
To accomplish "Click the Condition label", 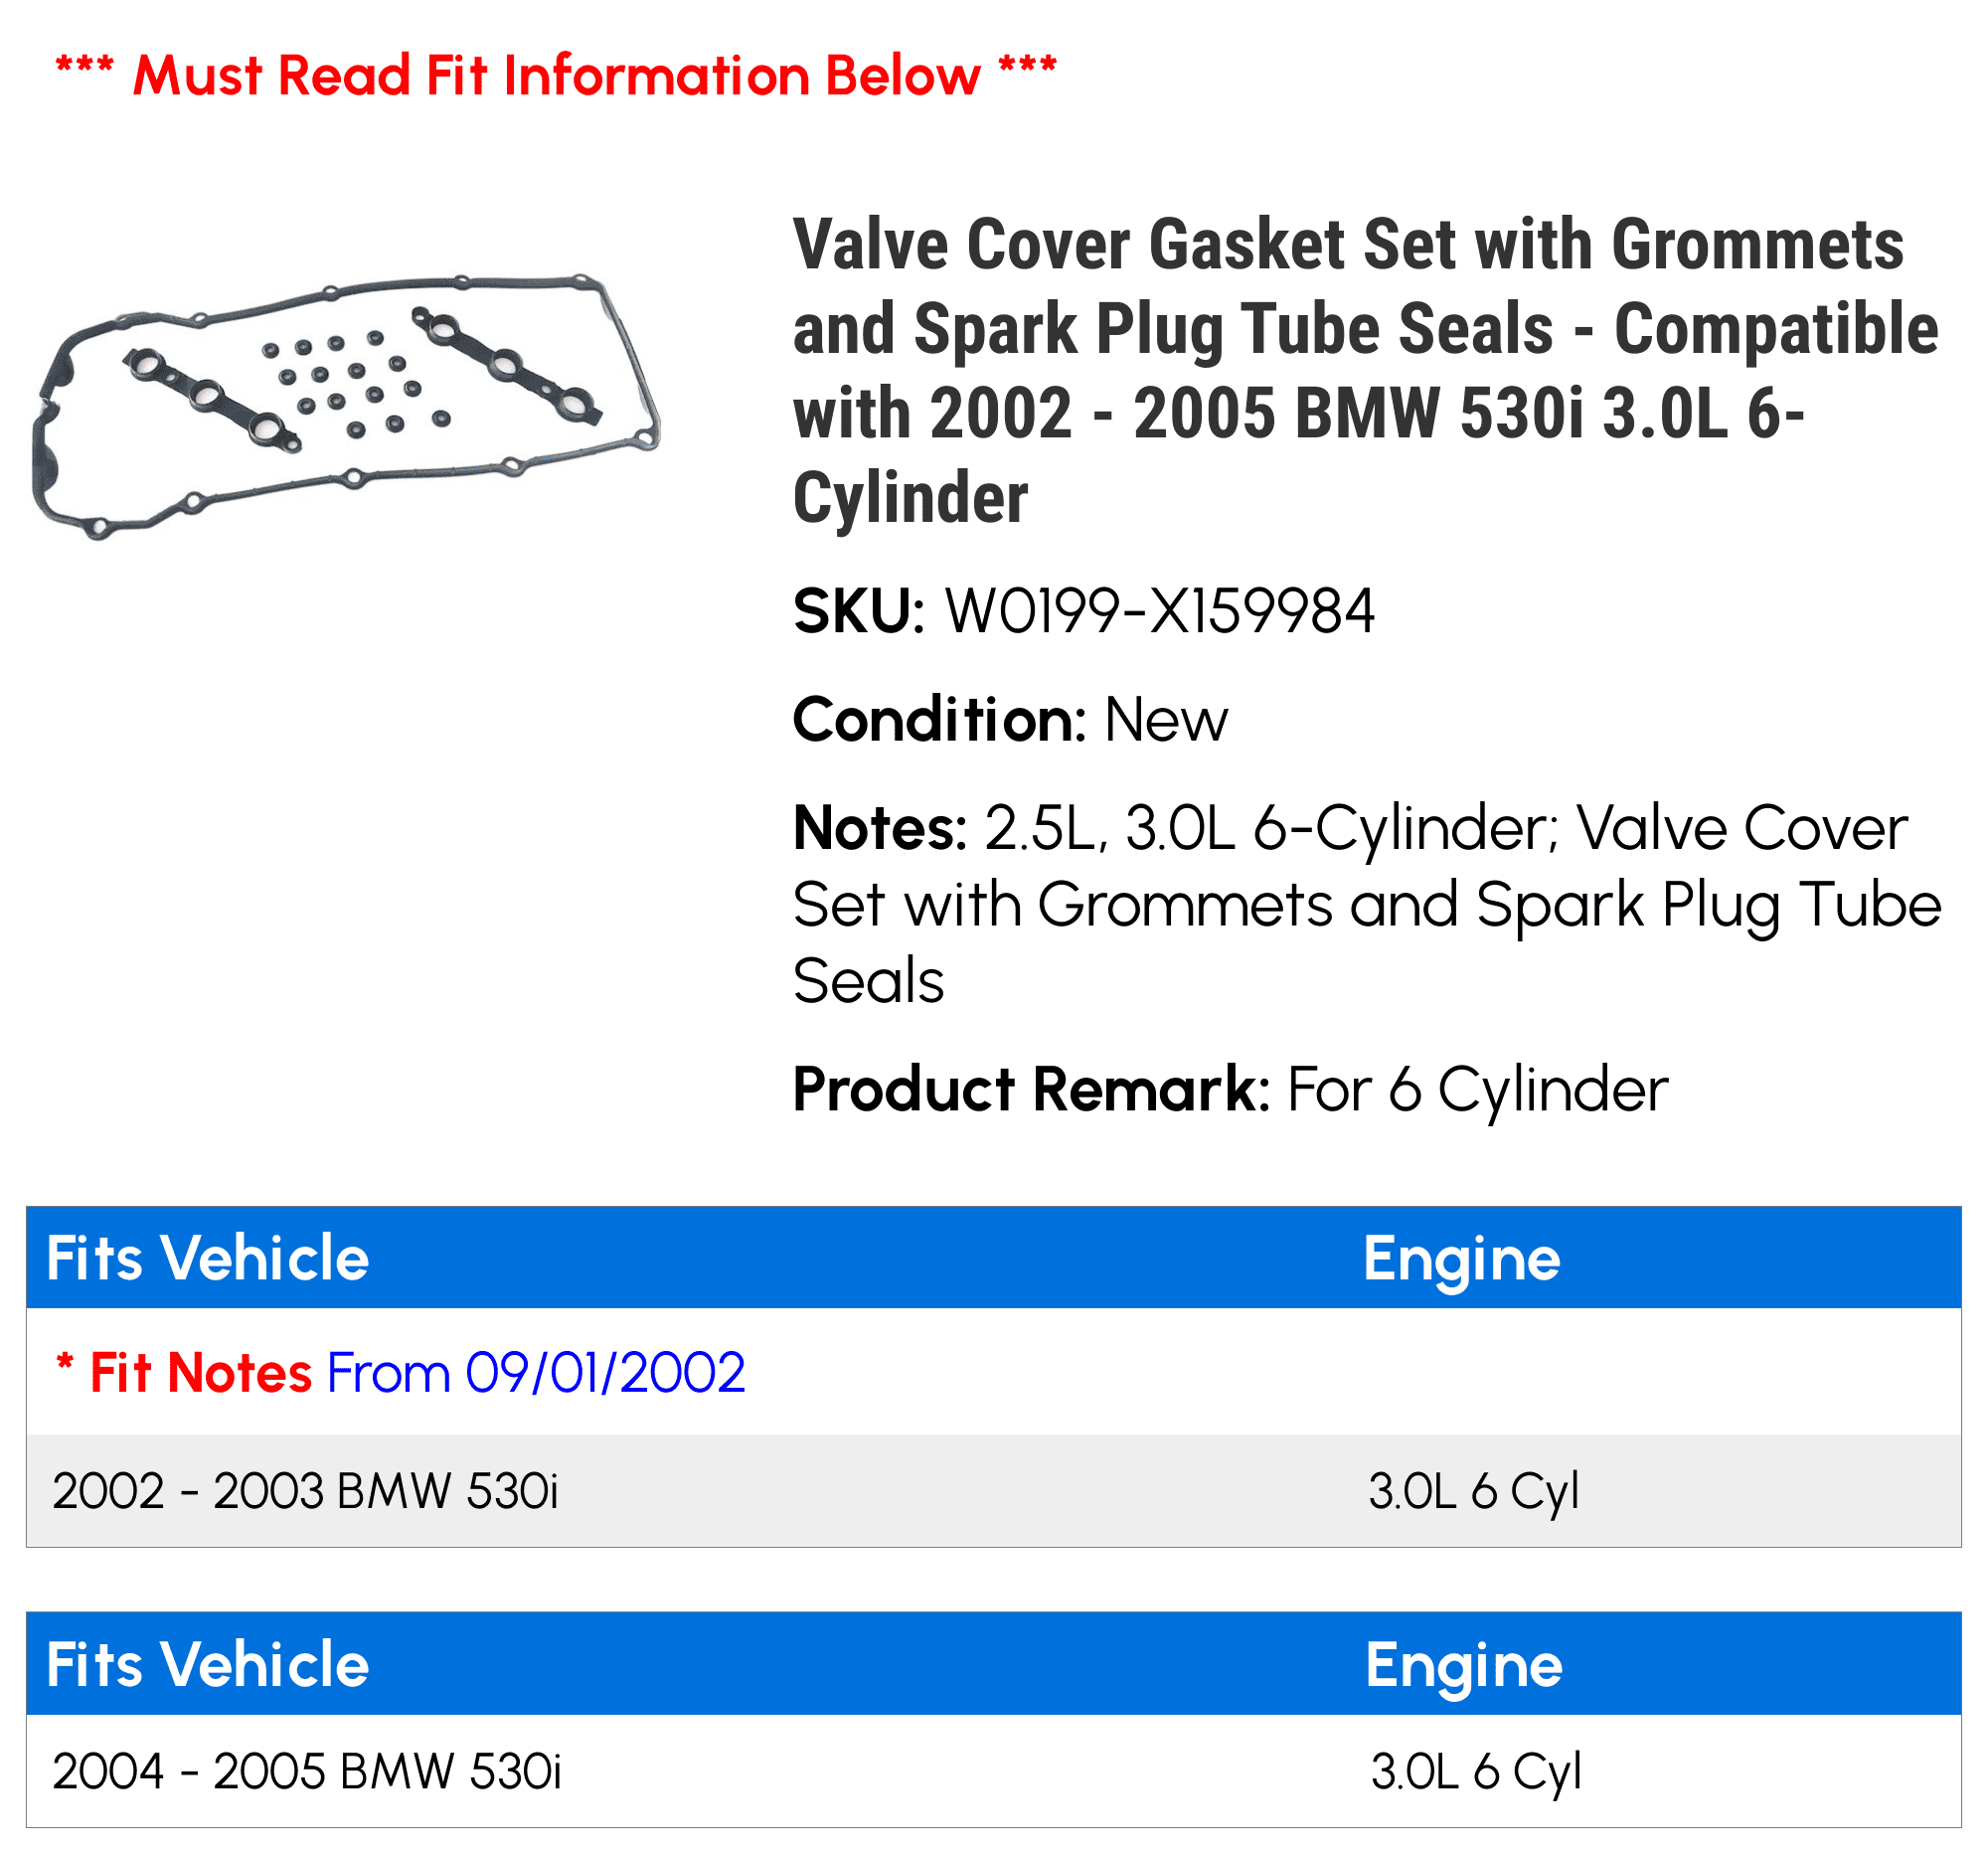I will pos(939,720).
